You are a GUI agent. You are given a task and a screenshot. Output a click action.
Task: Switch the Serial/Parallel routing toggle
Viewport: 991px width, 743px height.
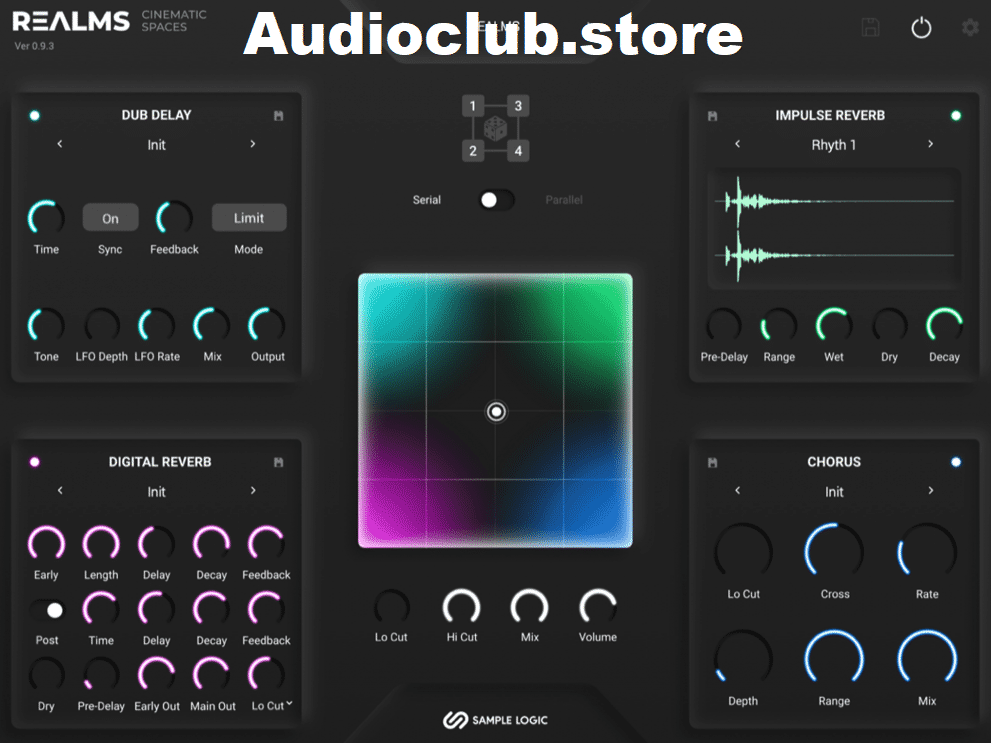496,200
